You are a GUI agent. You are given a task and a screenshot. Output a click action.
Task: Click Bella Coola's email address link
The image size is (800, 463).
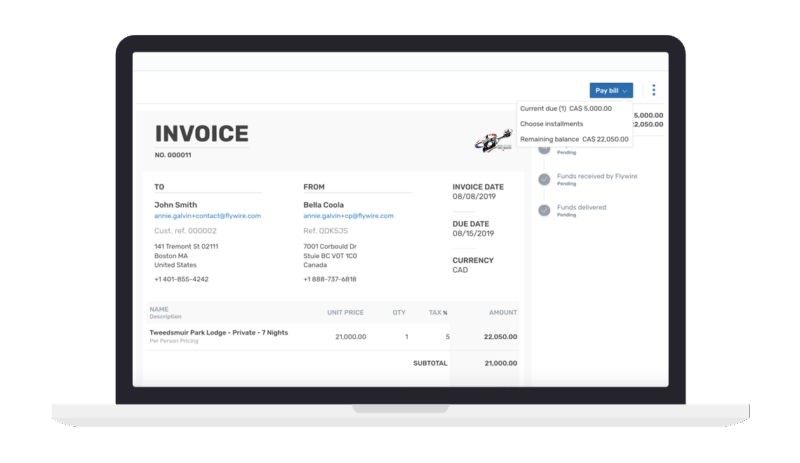tap(348, 216)
